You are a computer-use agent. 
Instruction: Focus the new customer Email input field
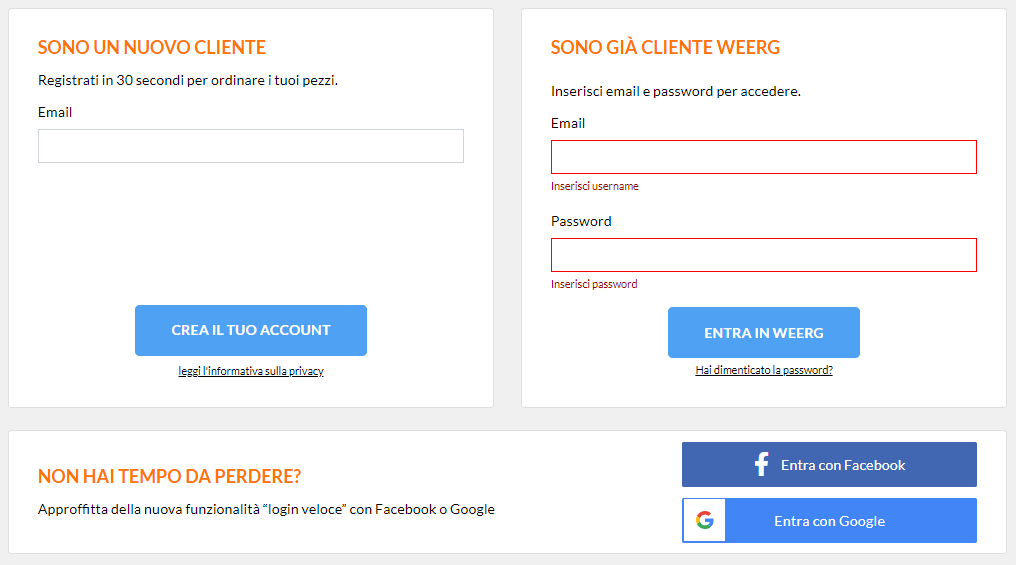pos(251,146)
